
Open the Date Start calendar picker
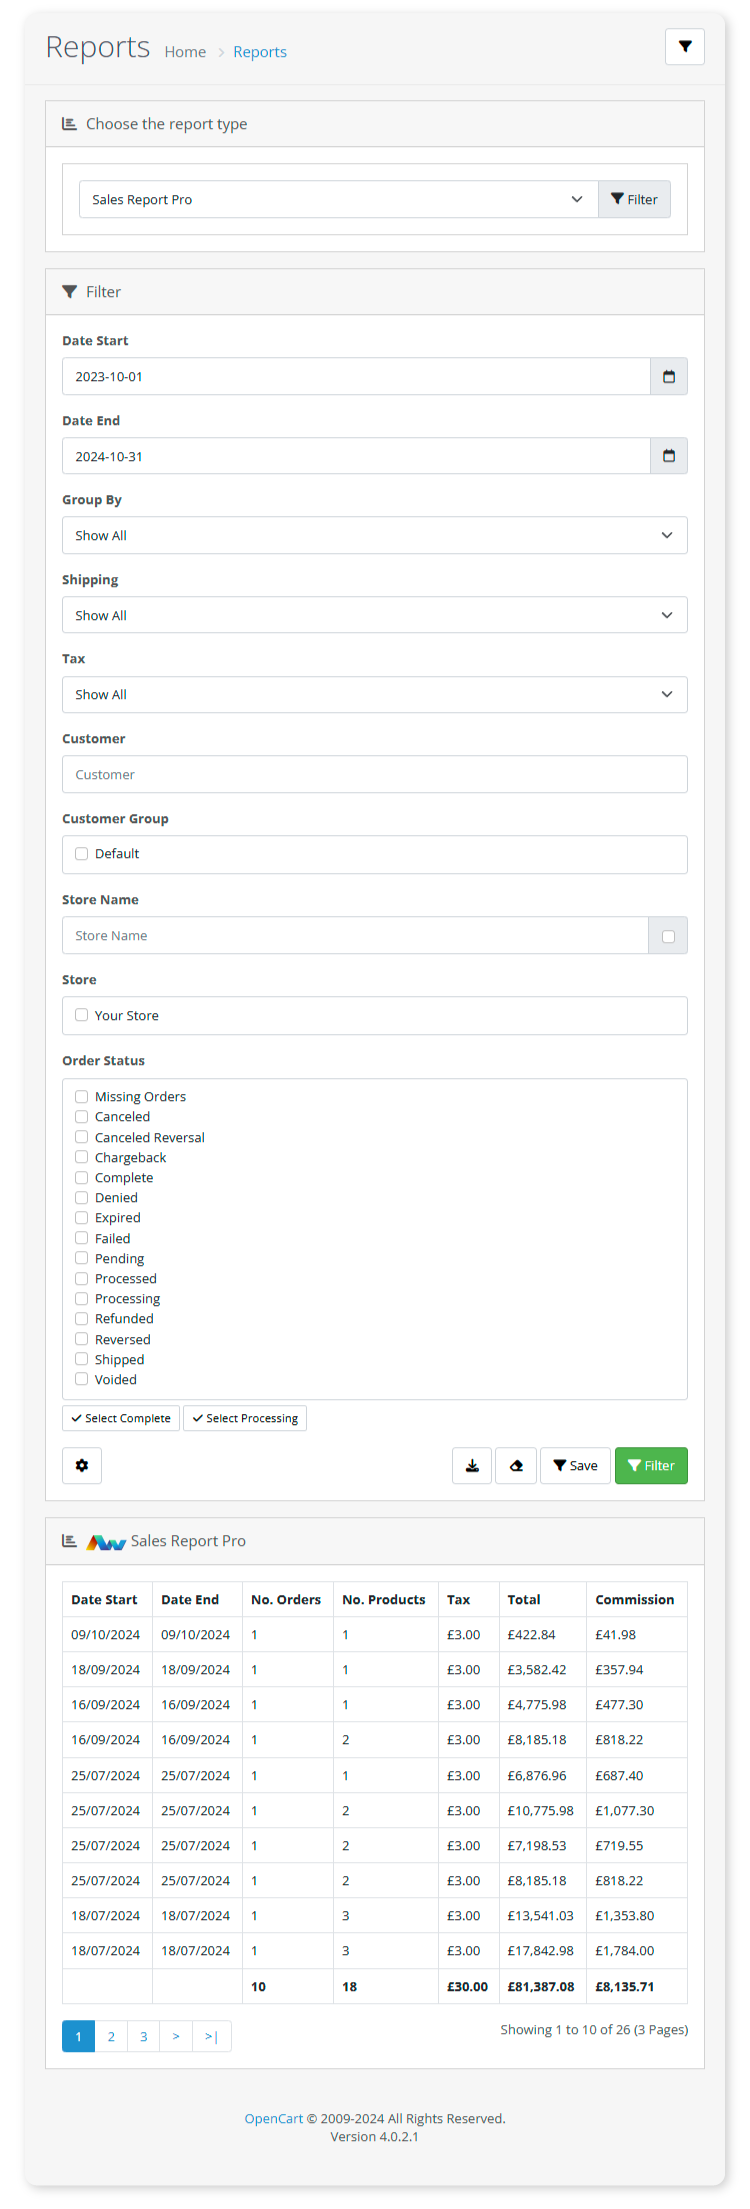pos(669,377)
